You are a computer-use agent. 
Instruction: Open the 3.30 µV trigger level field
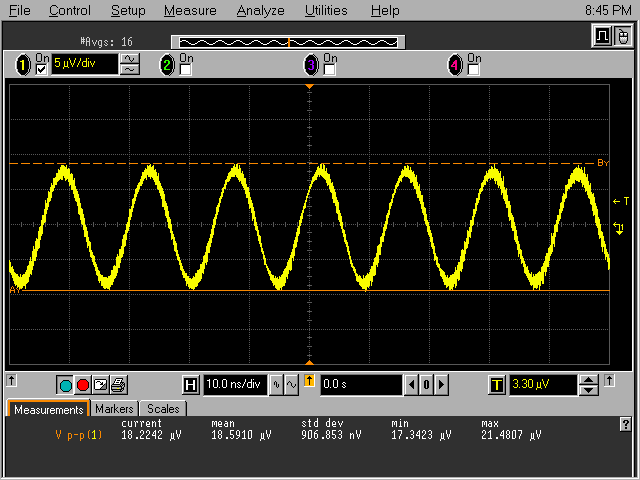(x=541, y=384)
